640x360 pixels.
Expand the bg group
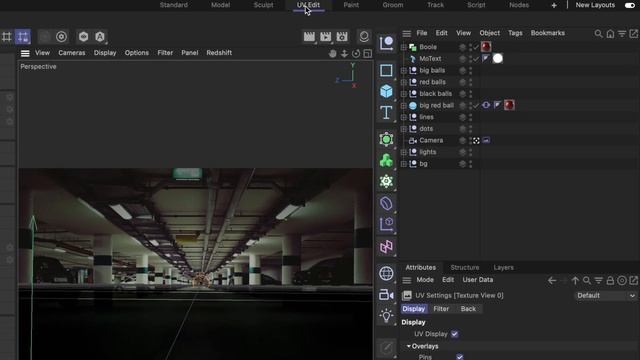click(404, 164)
